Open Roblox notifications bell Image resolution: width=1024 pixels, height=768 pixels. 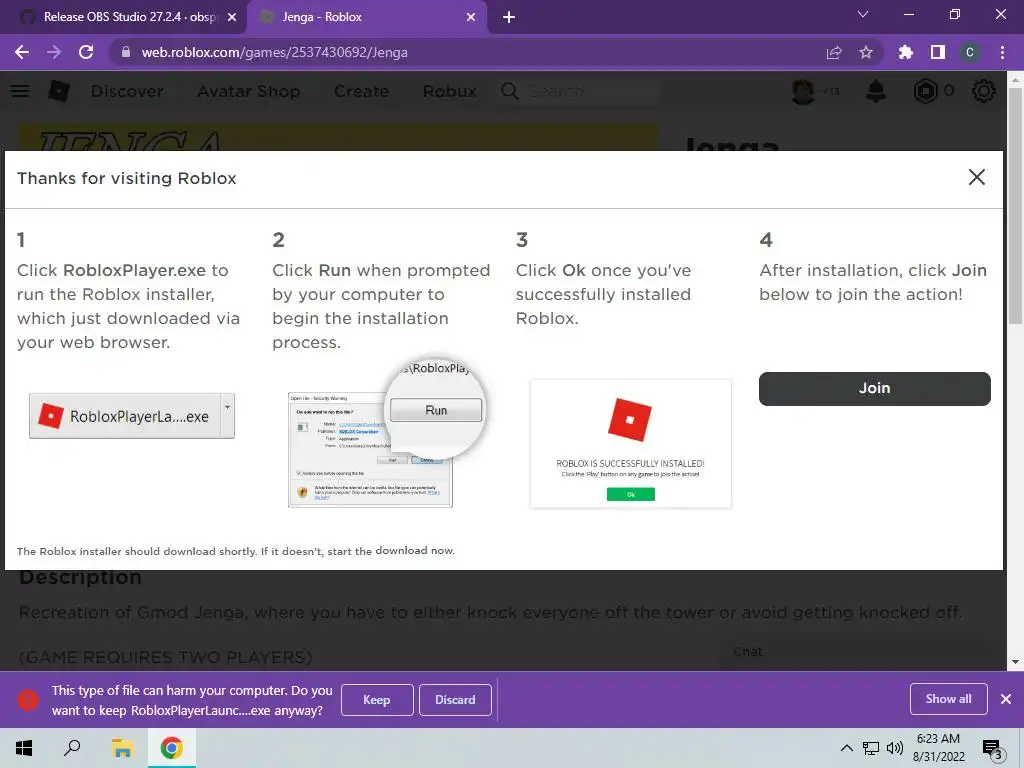click(876, 91)
